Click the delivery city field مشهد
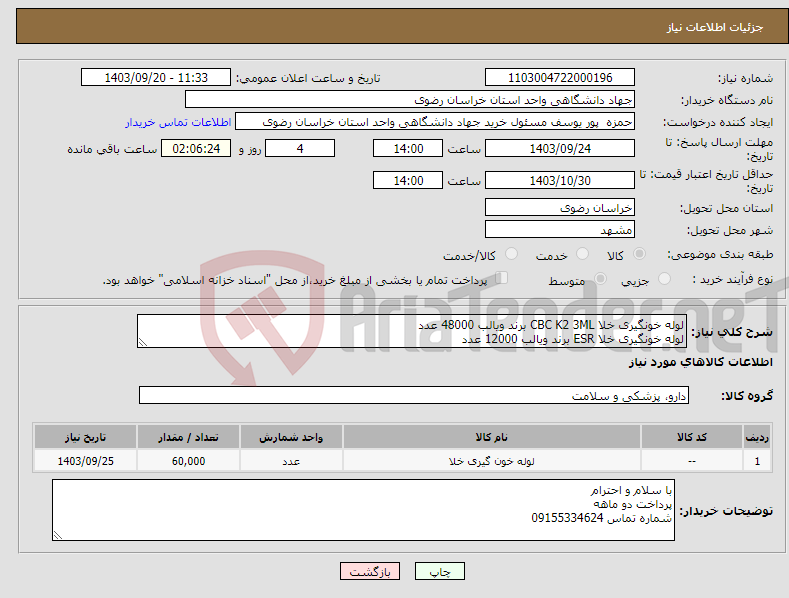 pos(560,230)
